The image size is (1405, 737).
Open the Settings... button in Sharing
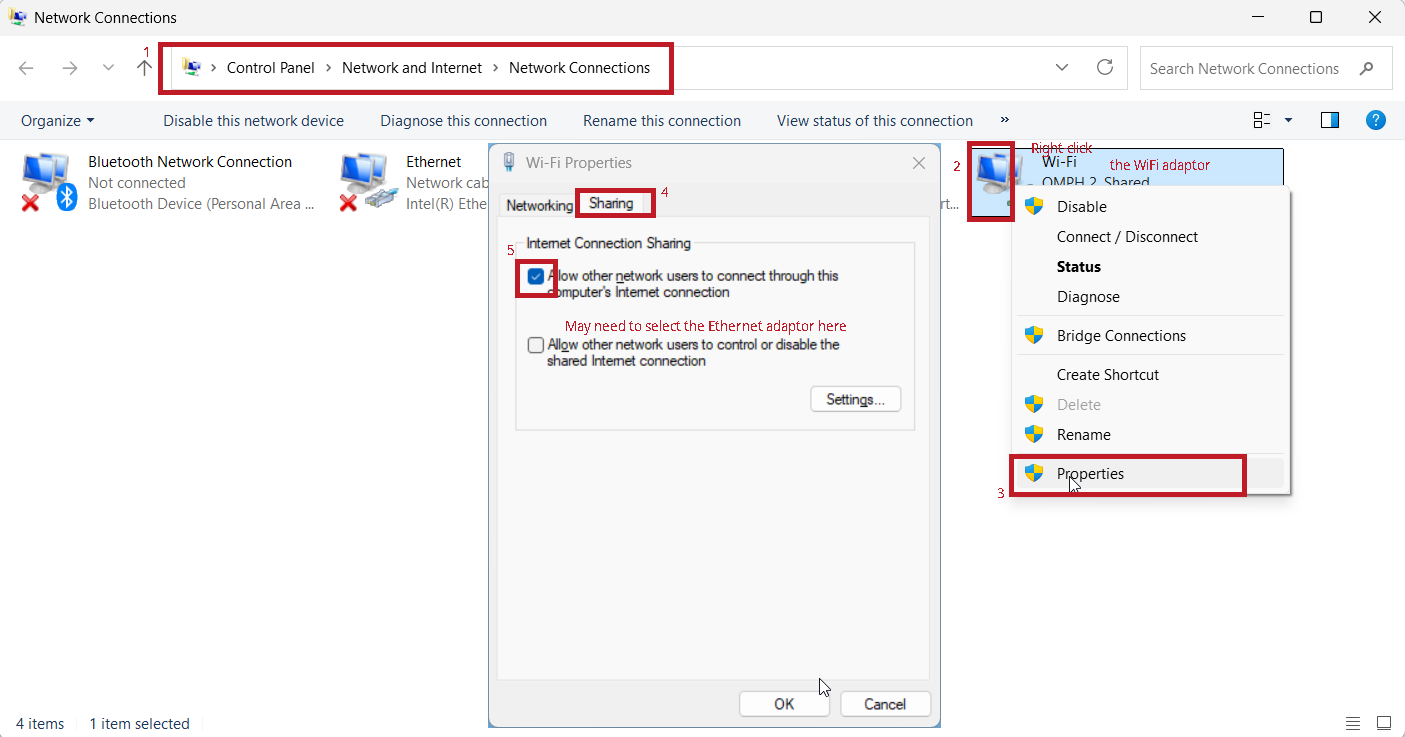pyautogui.click(x=855, y=400)
